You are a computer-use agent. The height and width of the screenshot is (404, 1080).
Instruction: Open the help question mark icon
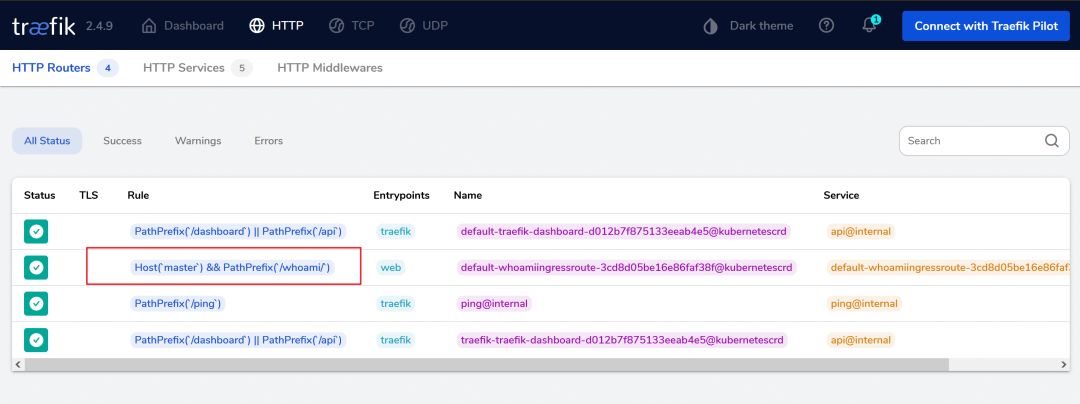827,25
